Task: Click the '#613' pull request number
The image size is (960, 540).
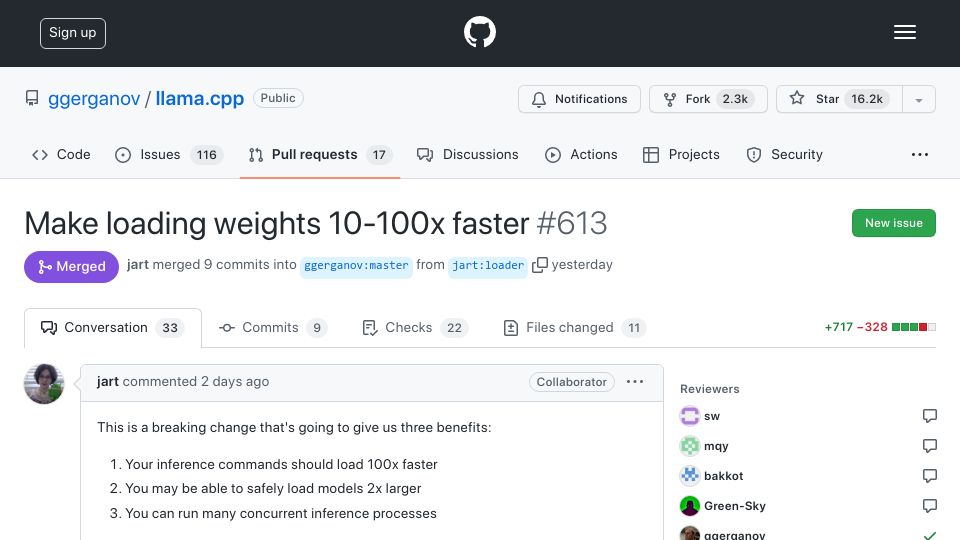Action: [x=572, y=223]
